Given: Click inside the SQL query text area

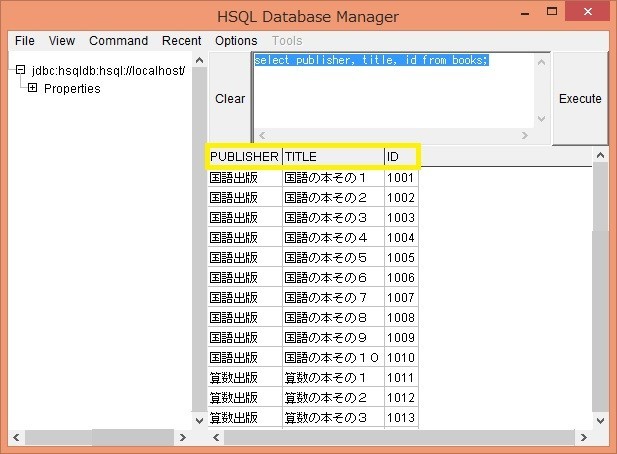Looking at the screenshot, I should 393,90.
